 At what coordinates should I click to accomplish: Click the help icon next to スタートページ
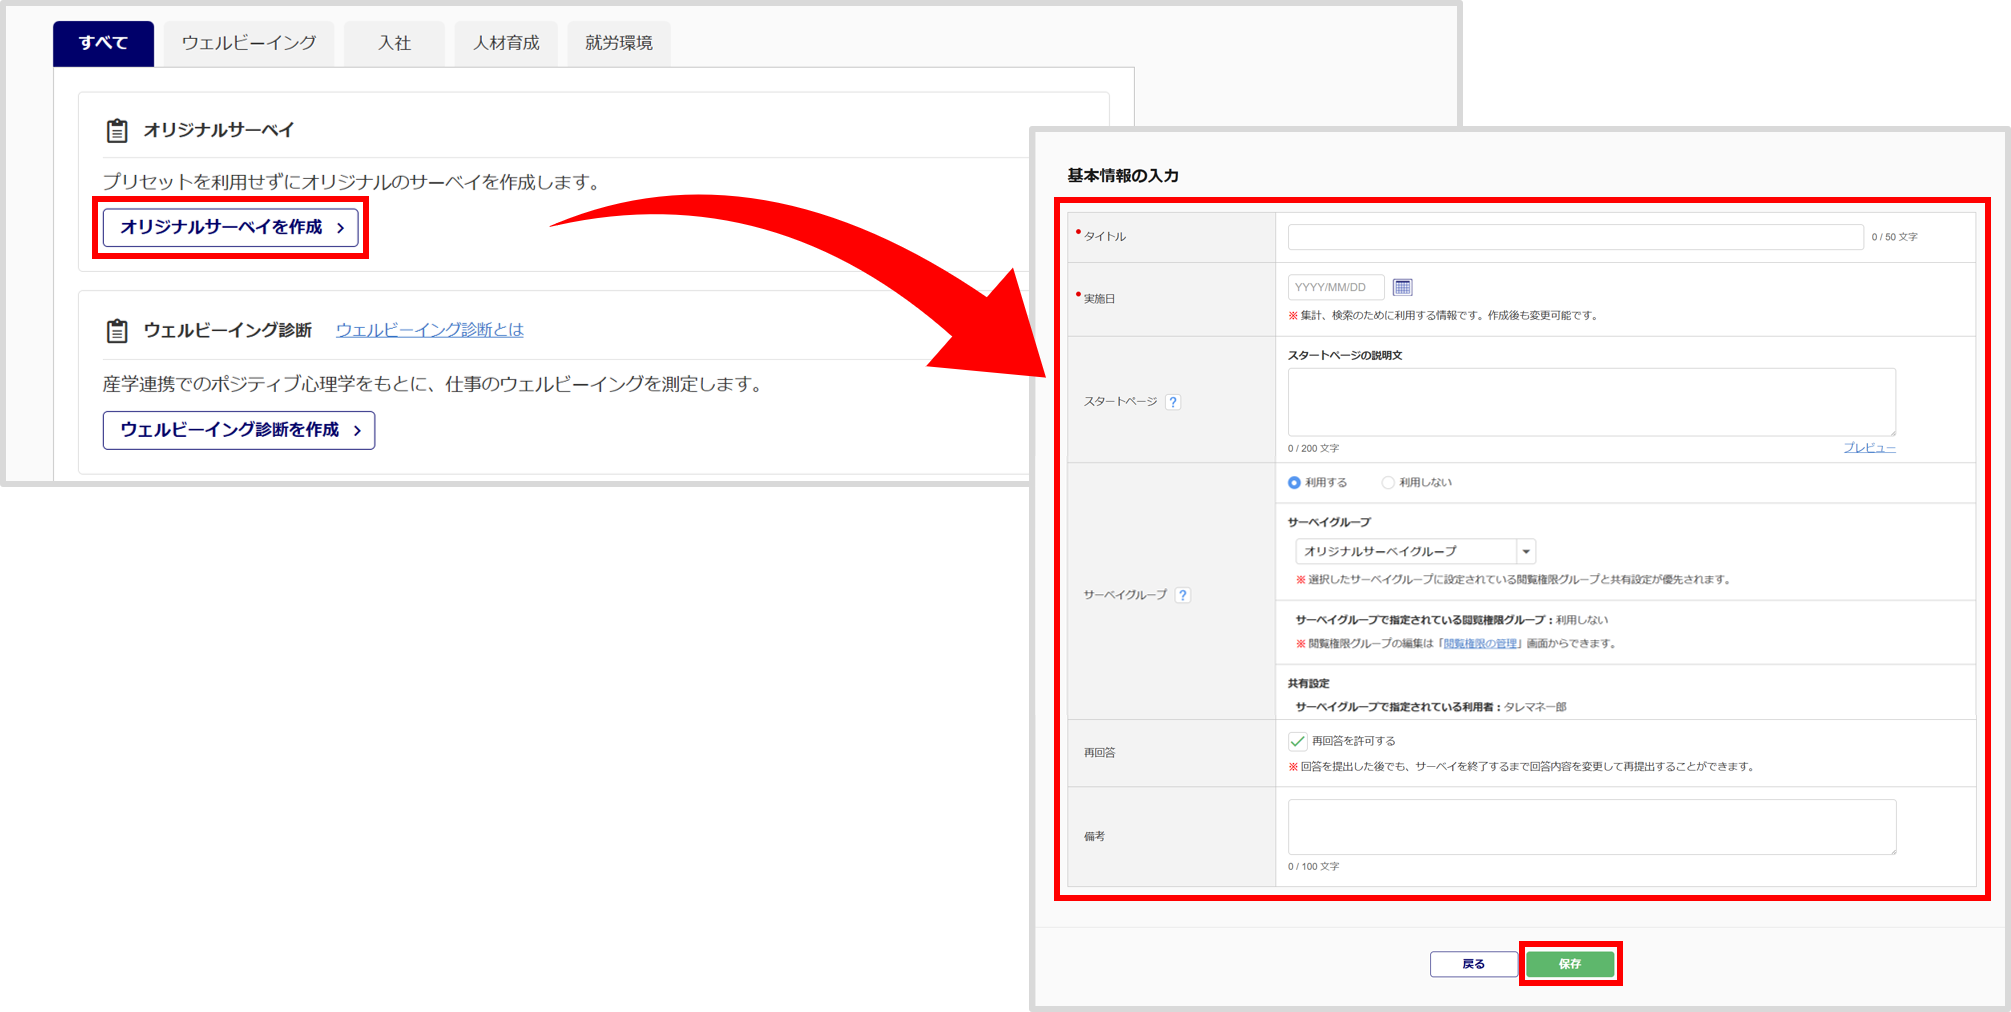point(1173,402)
